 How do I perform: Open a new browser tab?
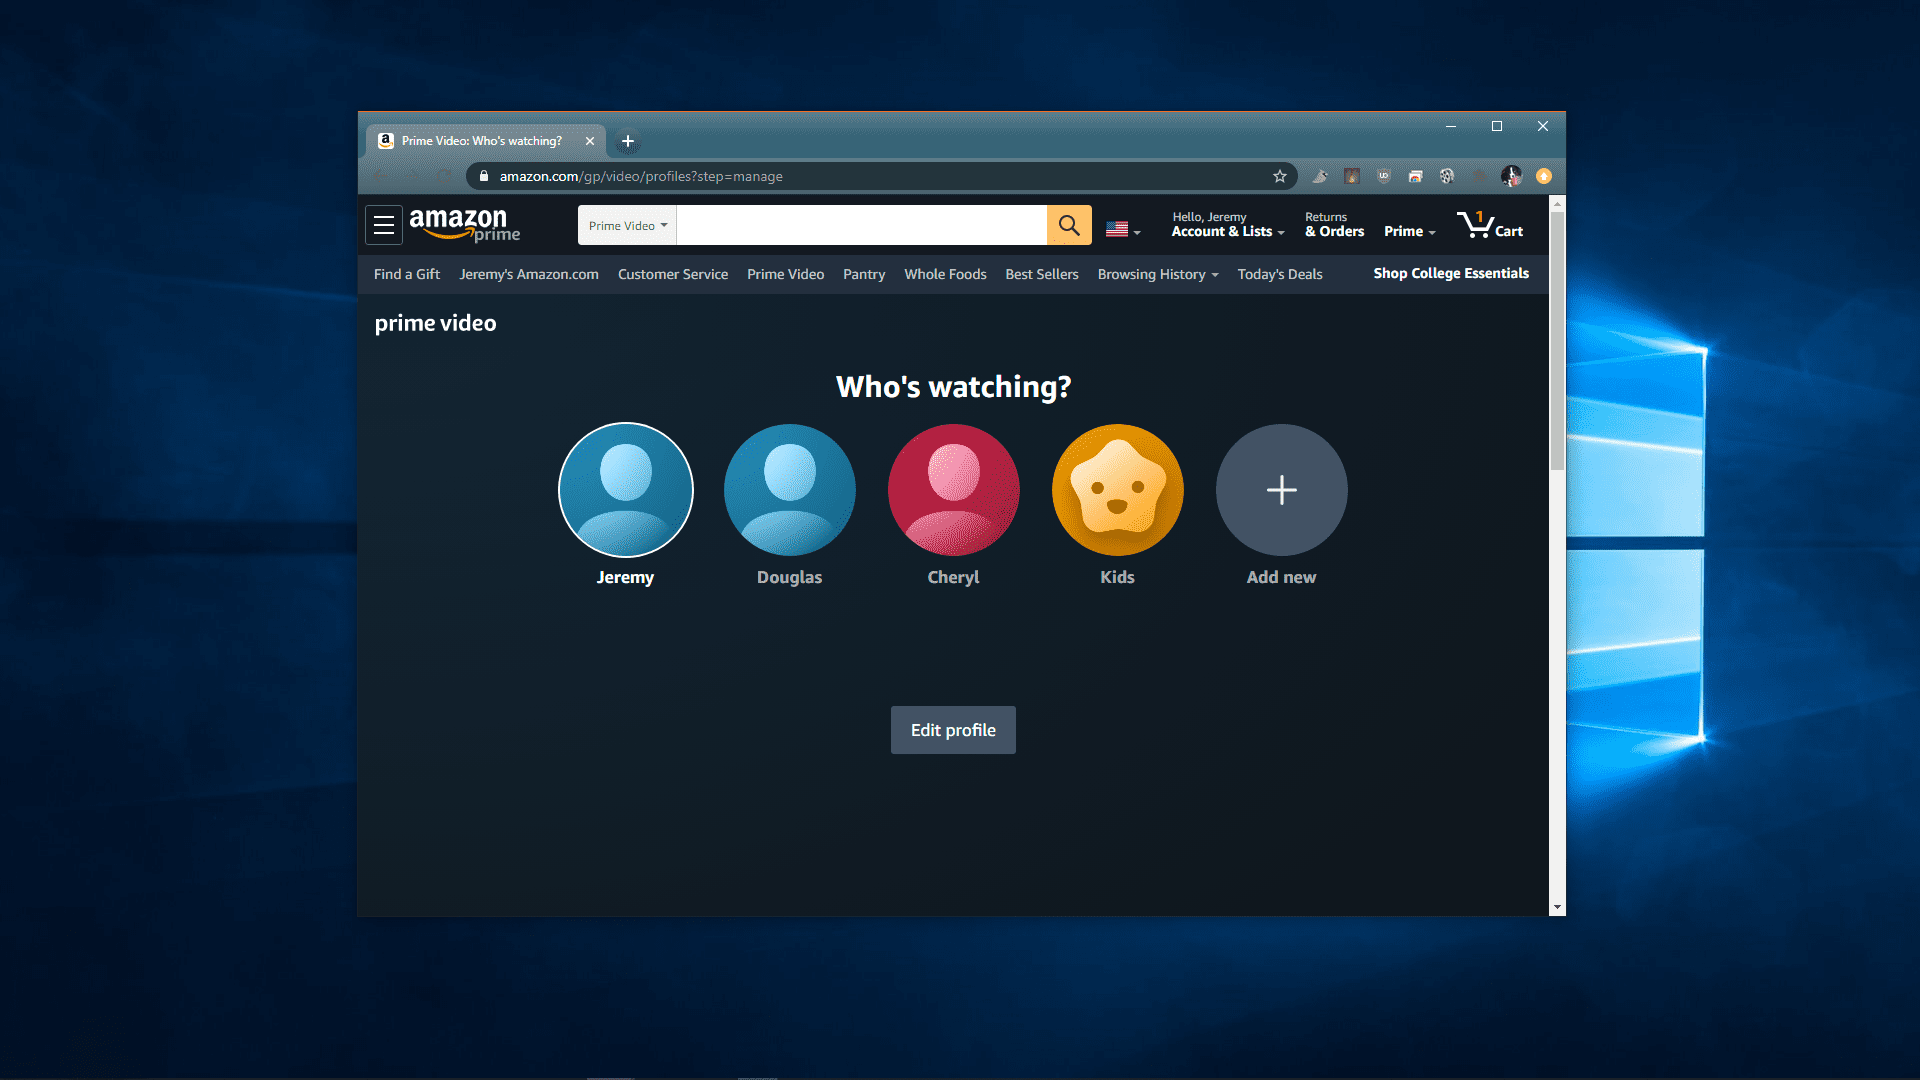tap(628, 141)
